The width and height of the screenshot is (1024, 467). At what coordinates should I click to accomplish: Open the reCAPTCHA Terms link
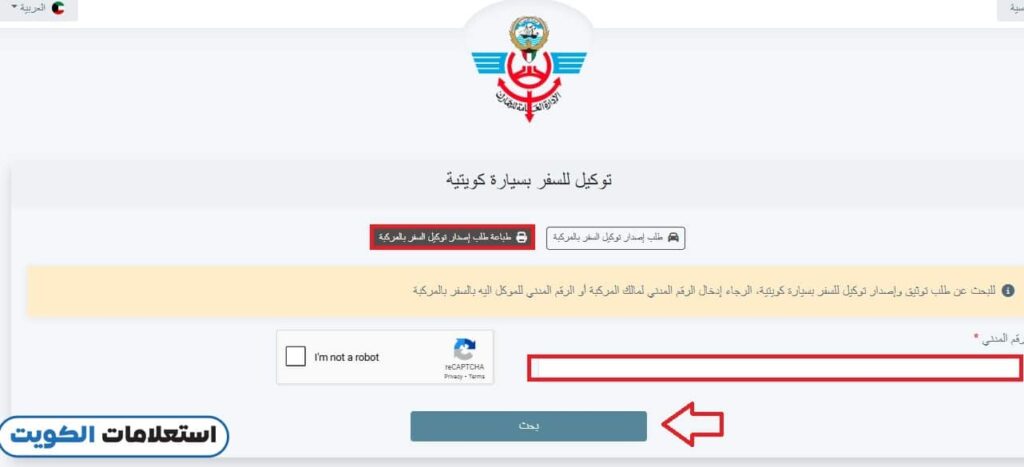(x=477, y=377)
